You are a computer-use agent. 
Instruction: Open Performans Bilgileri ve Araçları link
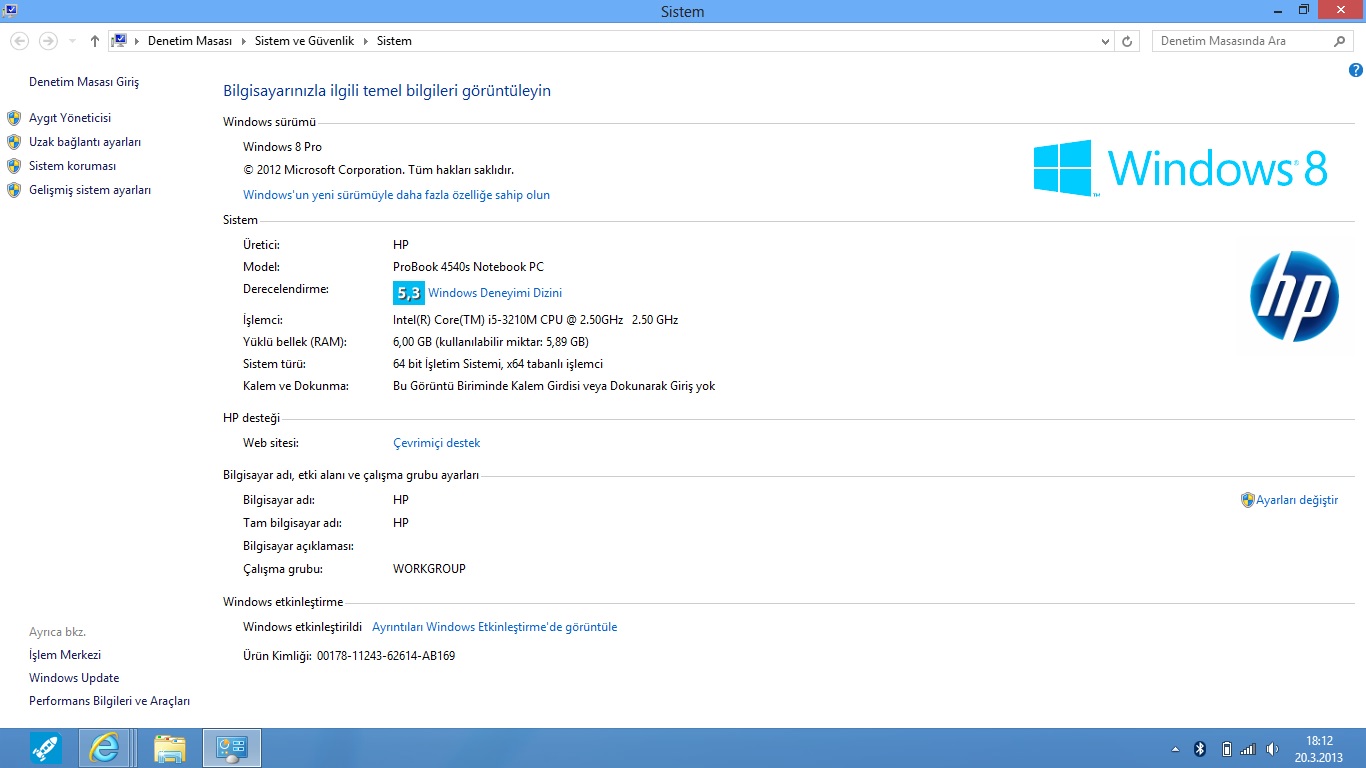[109, 701]
